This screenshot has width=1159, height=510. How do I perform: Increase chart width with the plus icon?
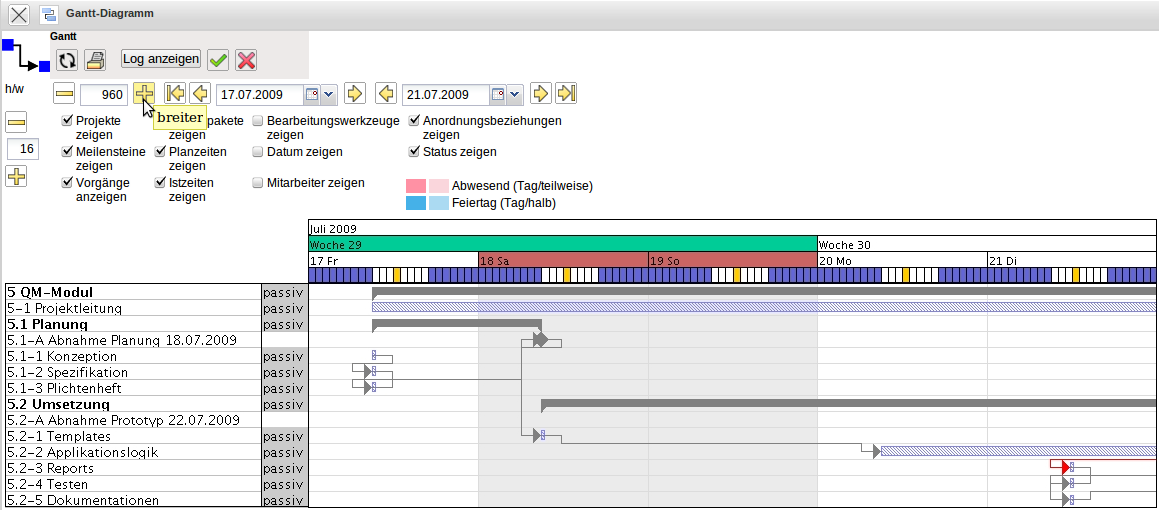[144, 94]
